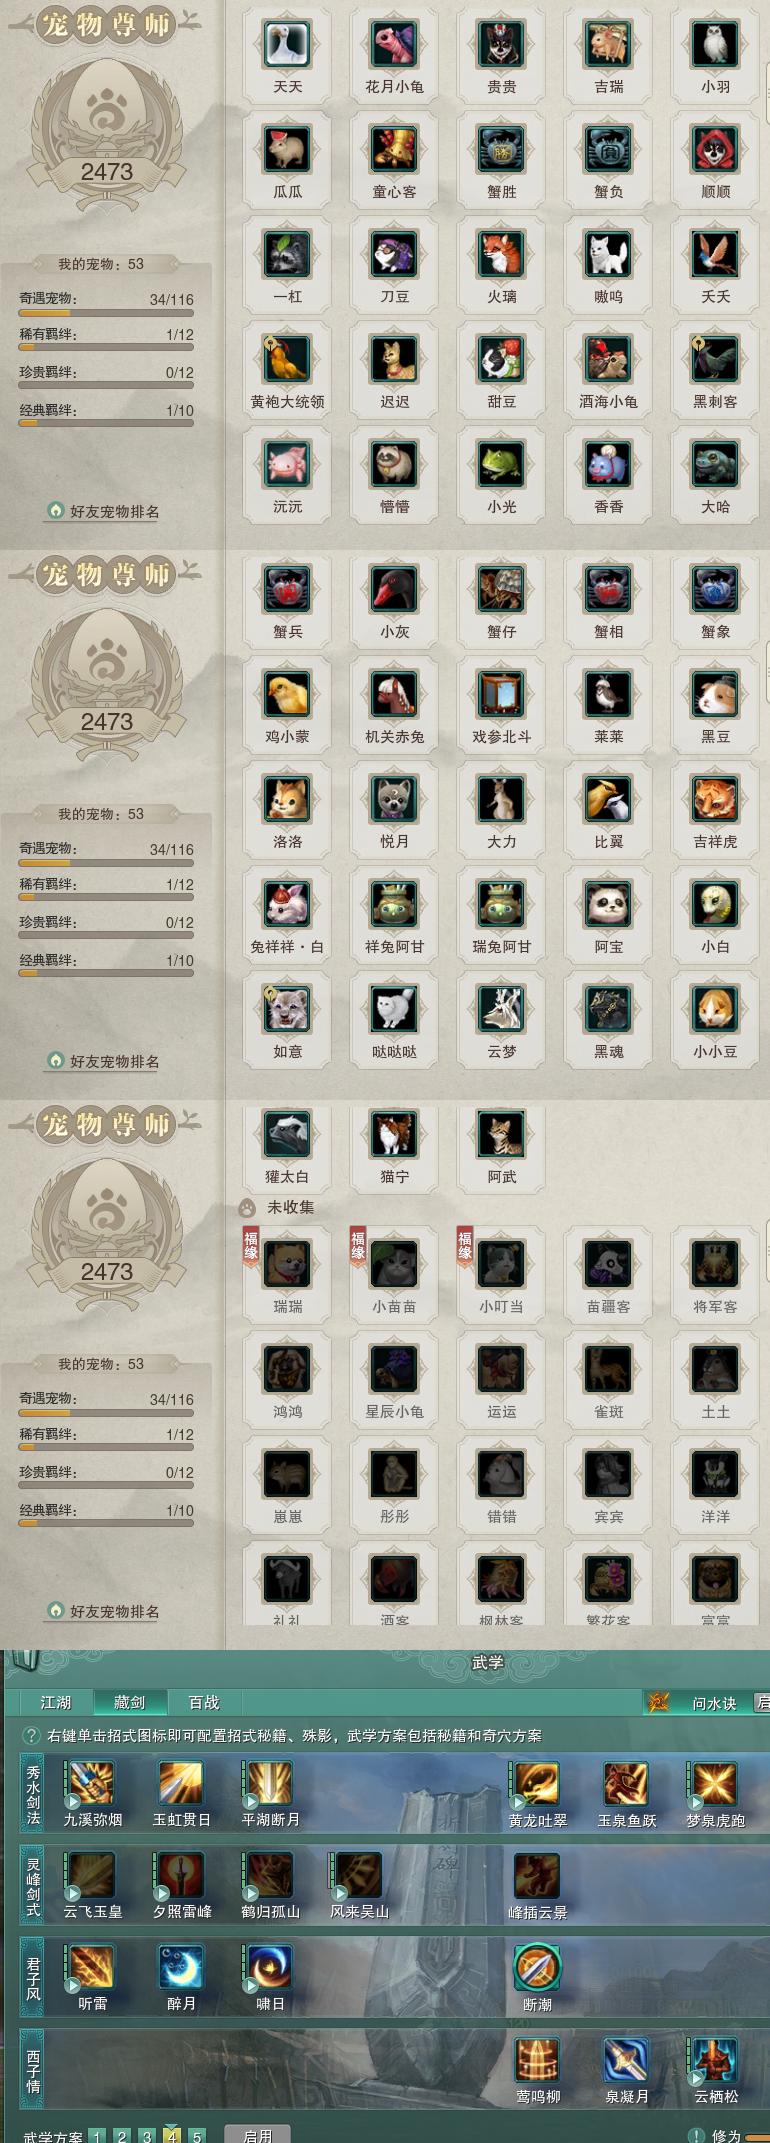Open the 黄袍大统领 pet entry

(x=287, y=359)
